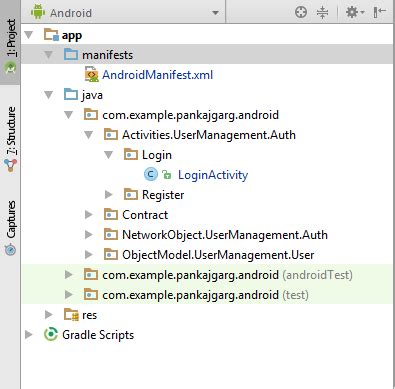The image size is (395, 389).
Task: Collapse the main com.example.pankajgarg.android package
Action: click(x=69, y=115)
